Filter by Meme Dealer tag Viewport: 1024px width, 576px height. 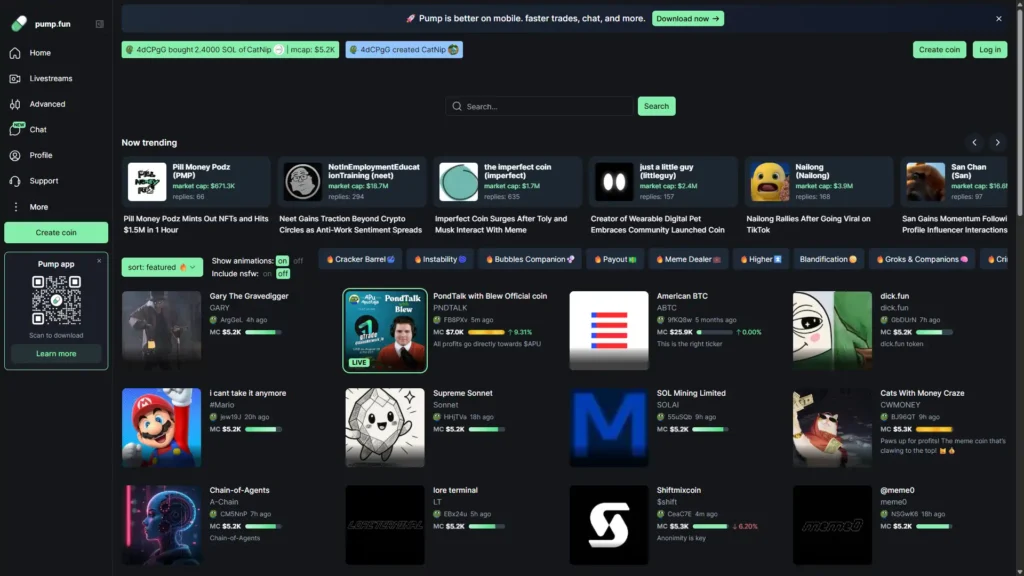point(688,259)
